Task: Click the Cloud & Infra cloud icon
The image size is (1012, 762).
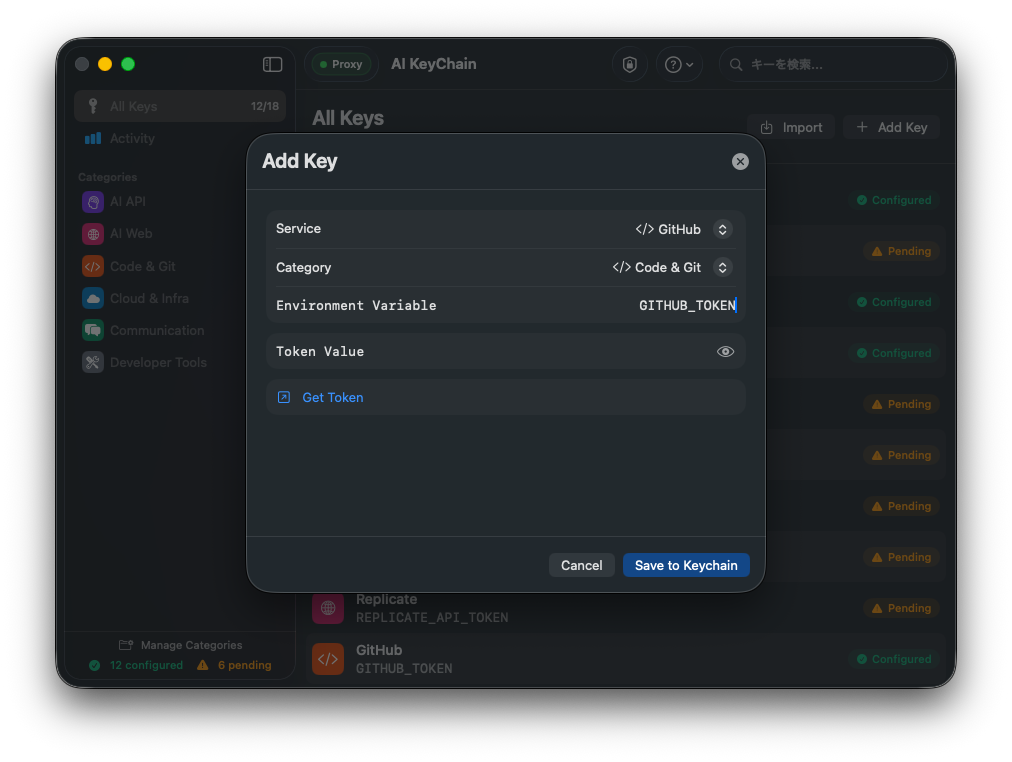Action: [93, 298]
